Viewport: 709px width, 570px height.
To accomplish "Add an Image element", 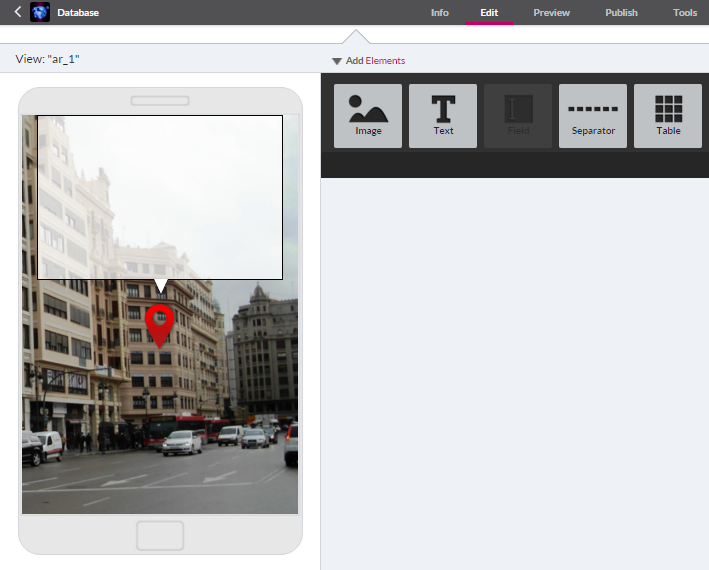I will point(368,116).
